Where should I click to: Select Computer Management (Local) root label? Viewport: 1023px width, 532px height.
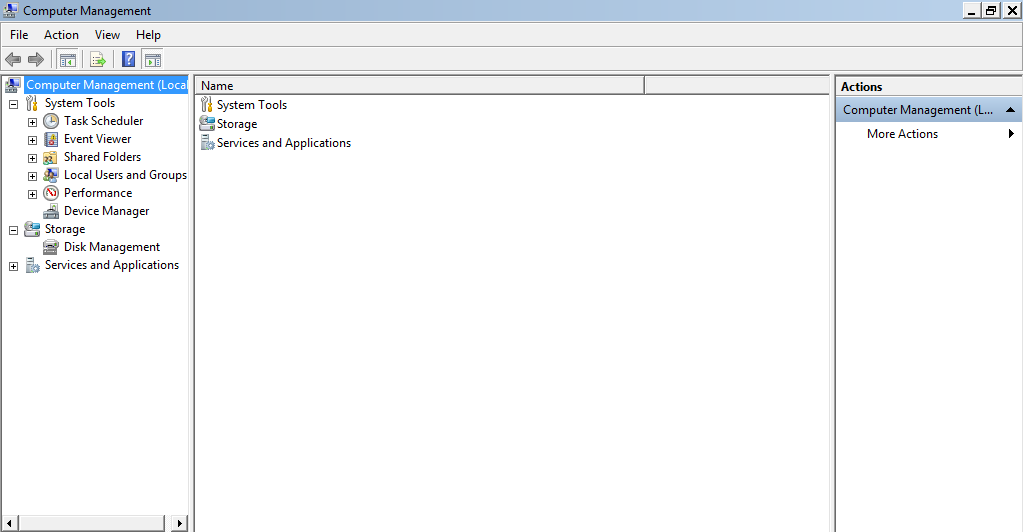pos(106,85)
